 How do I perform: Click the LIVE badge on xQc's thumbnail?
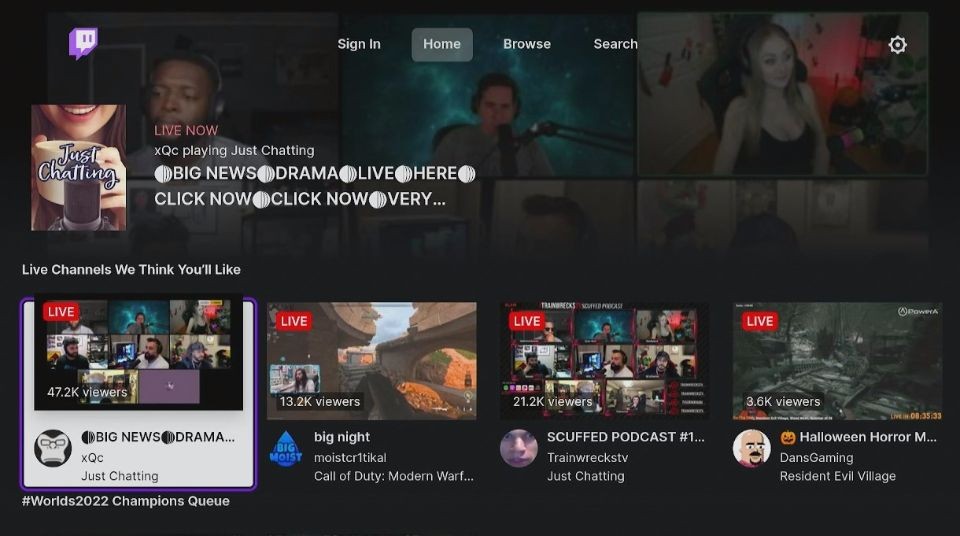point(61,312)
